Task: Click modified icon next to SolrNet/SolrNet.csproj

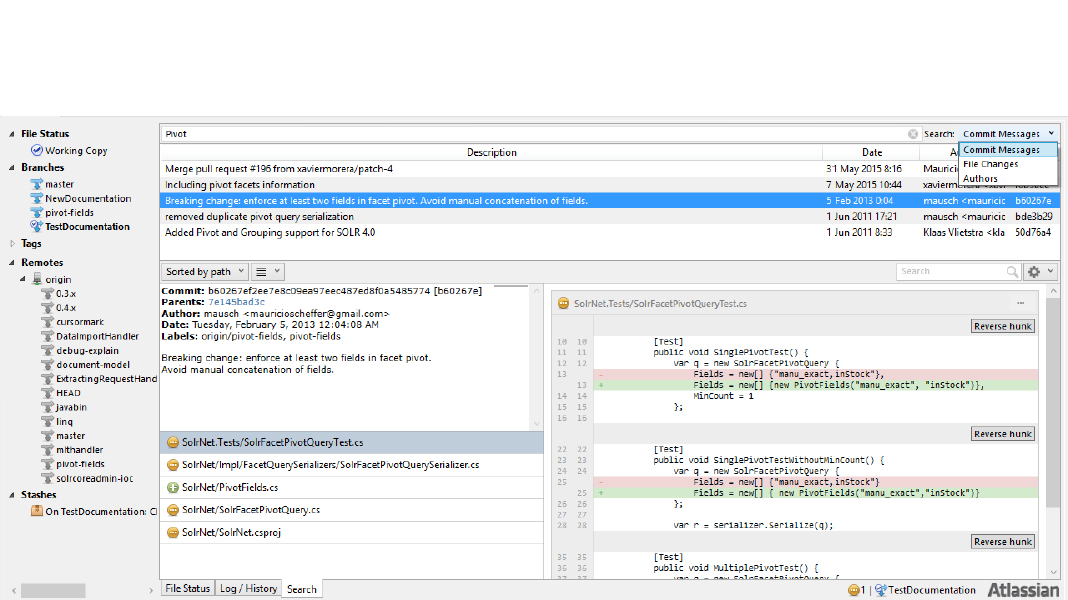Action: 173,533
